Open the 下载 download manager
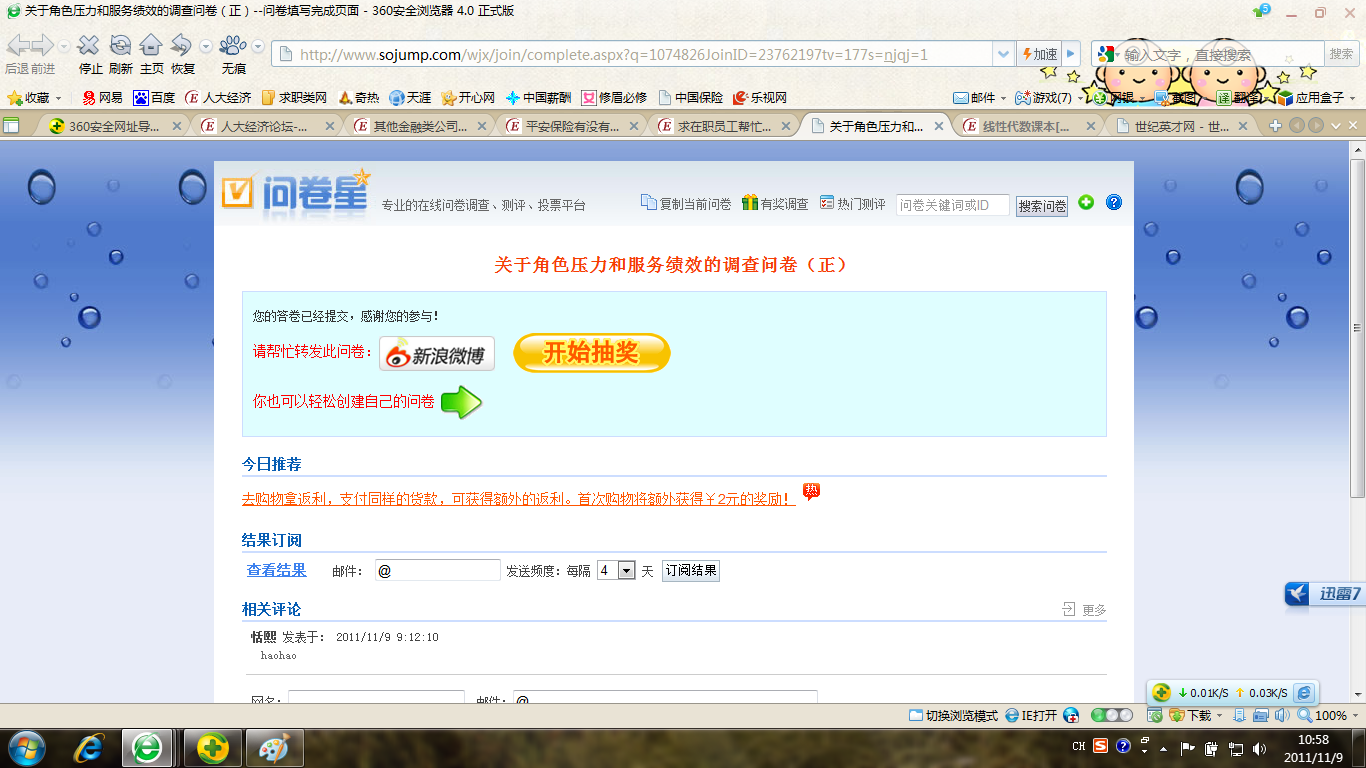Viewport: 1366px width, 768px height. (x=1190, y=716)
